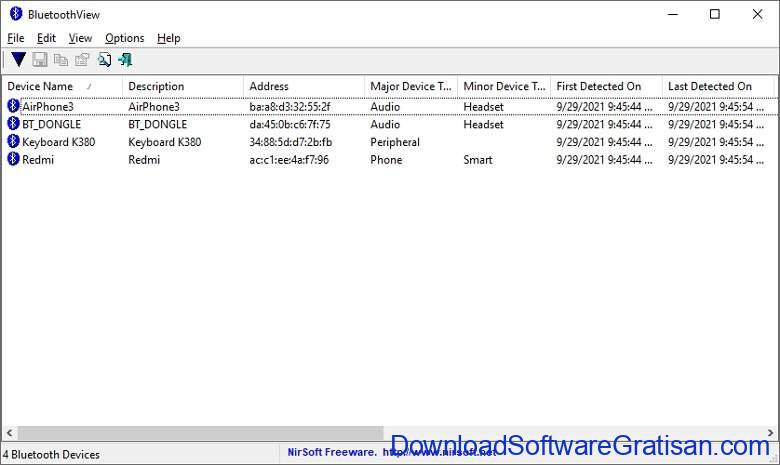
Task: Sort by Description column header
Action: [x=183, y=87]
